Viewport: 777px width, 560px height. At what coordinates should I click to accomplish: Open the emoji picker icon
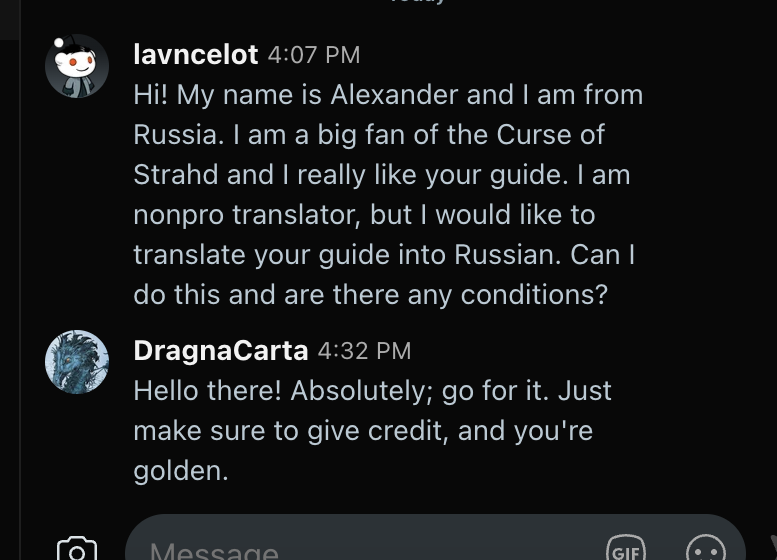click(706, 548)
